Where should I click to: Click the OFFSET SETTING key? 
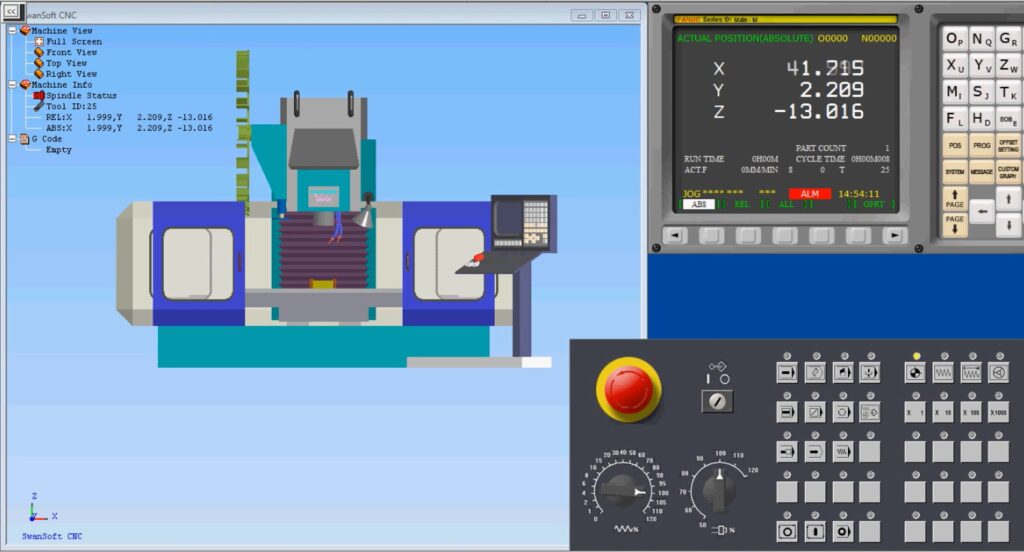(1008, 146)
